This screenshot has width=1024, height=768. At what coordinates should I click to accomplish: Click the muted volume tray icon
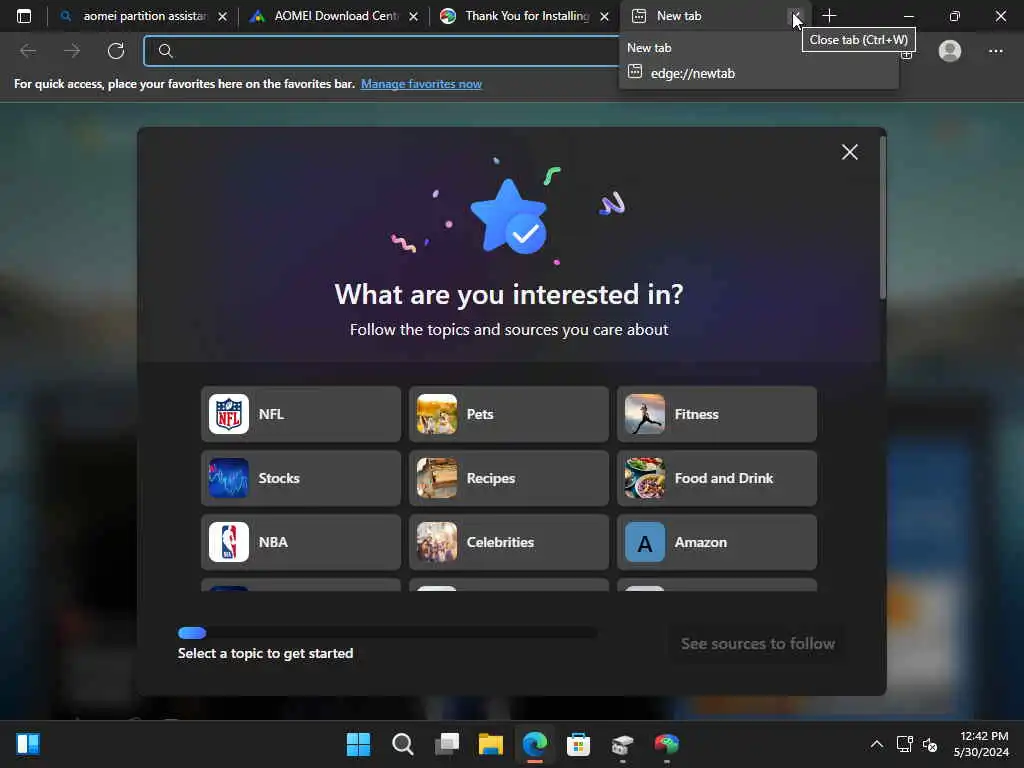click(930, 744)
